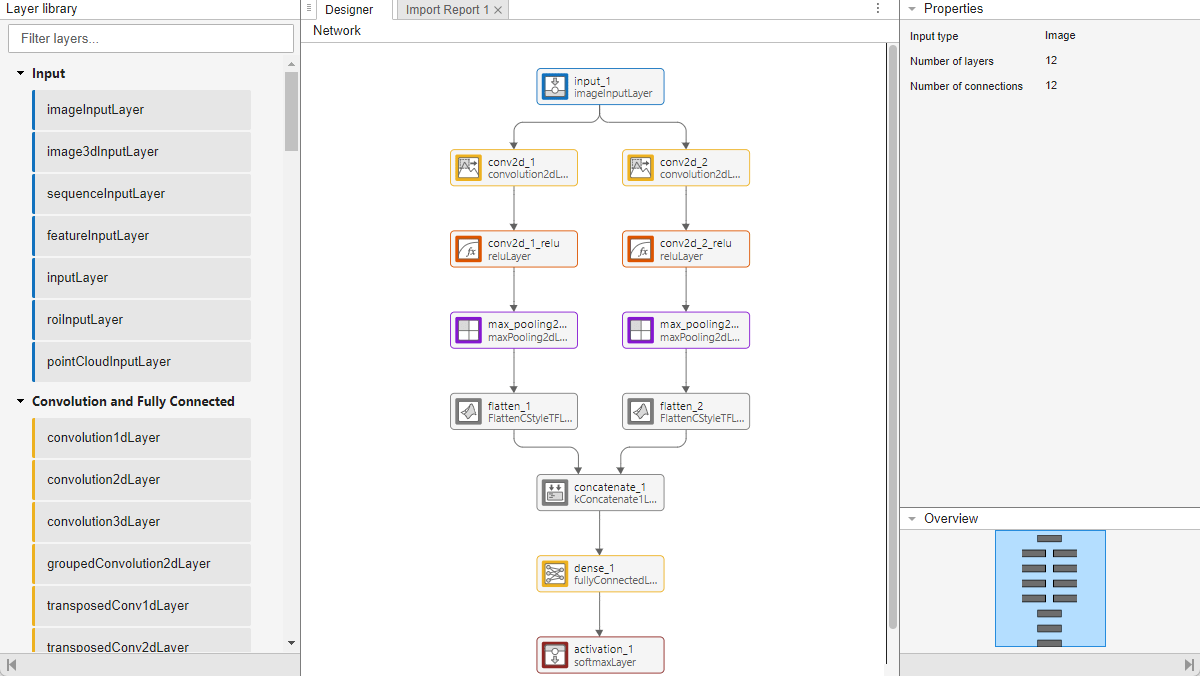Open the three-dot document actions menu
The height and width of the screenshot is (676, 1200).
878,9
